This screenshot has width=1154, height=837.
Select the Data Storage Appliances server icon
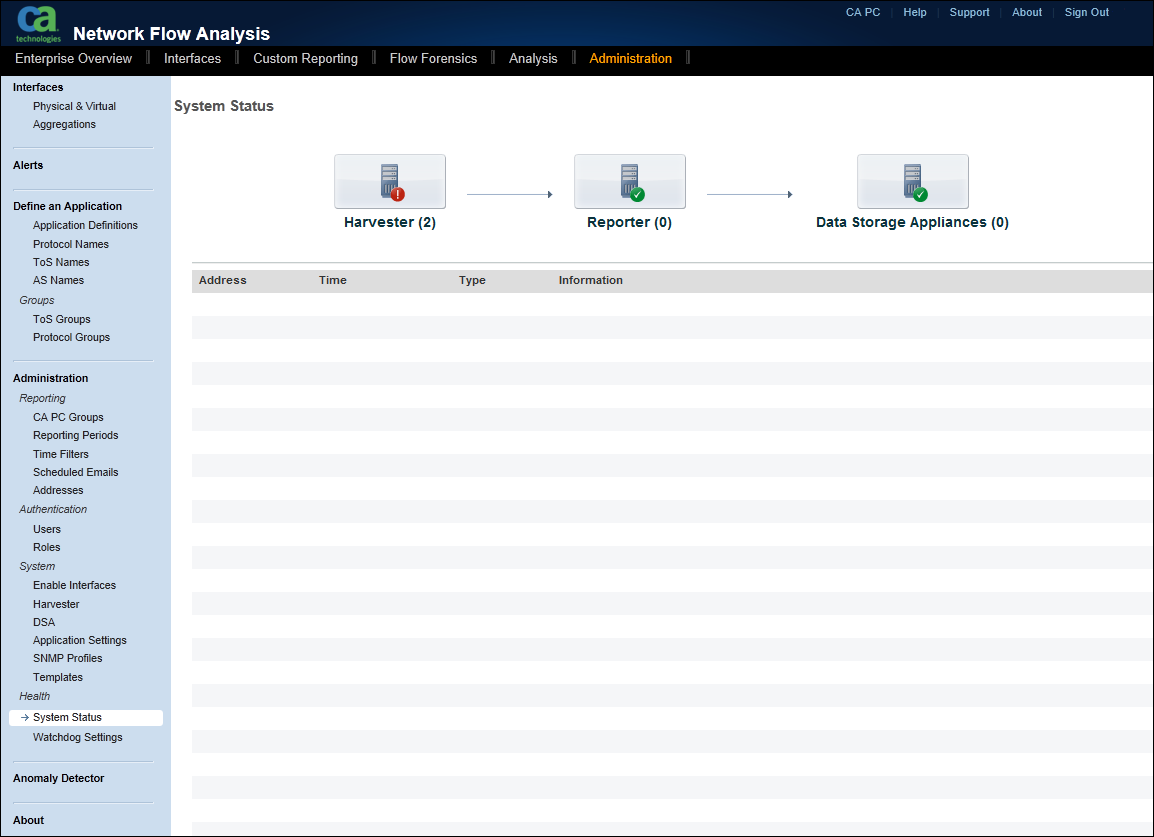coord(912,181)
